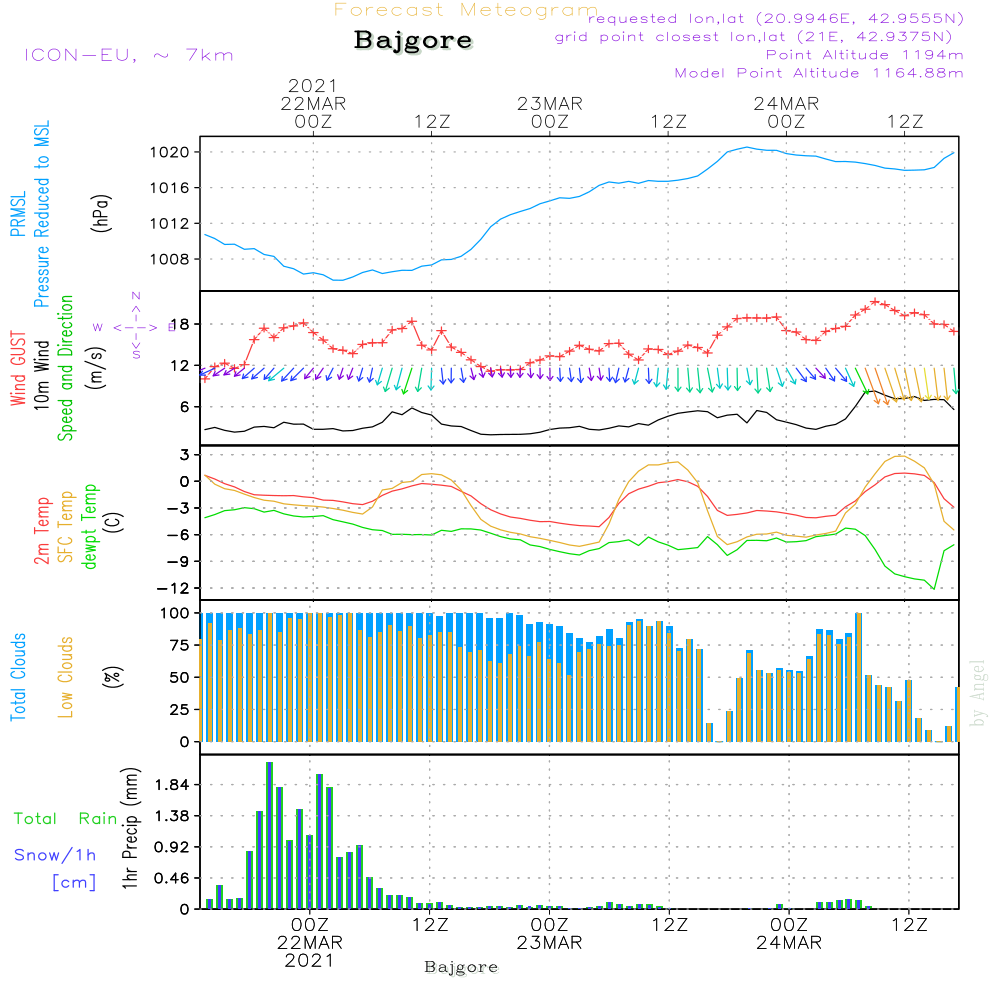Viewport: 1000px width, 1000px height.
Task: Click the black '10m Wind' legend label
Action: pos(41,375)
